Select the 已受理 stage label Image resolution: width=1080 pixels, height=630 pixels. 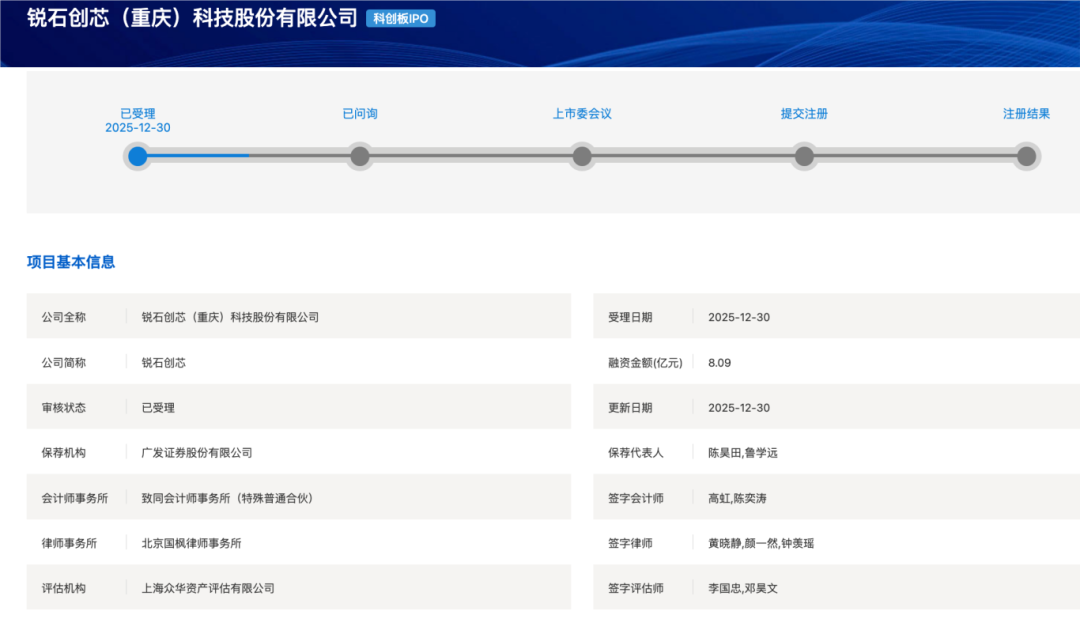pyautogui.click(x=138, y=114)
